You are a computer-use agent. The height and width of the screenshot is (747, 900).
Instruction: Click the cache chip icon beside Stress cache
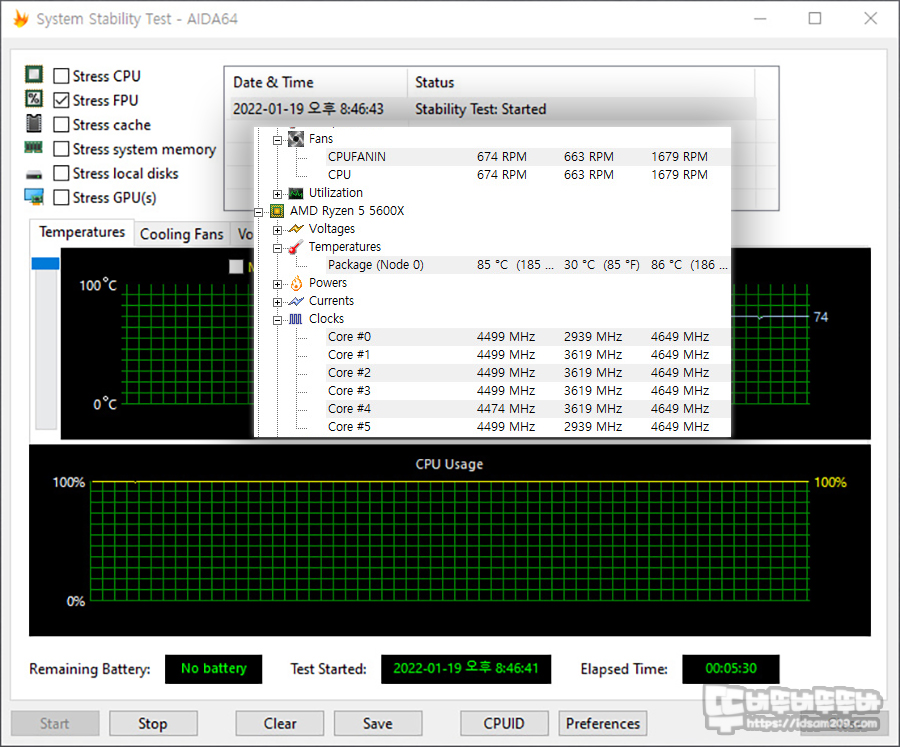pos(34,123)
